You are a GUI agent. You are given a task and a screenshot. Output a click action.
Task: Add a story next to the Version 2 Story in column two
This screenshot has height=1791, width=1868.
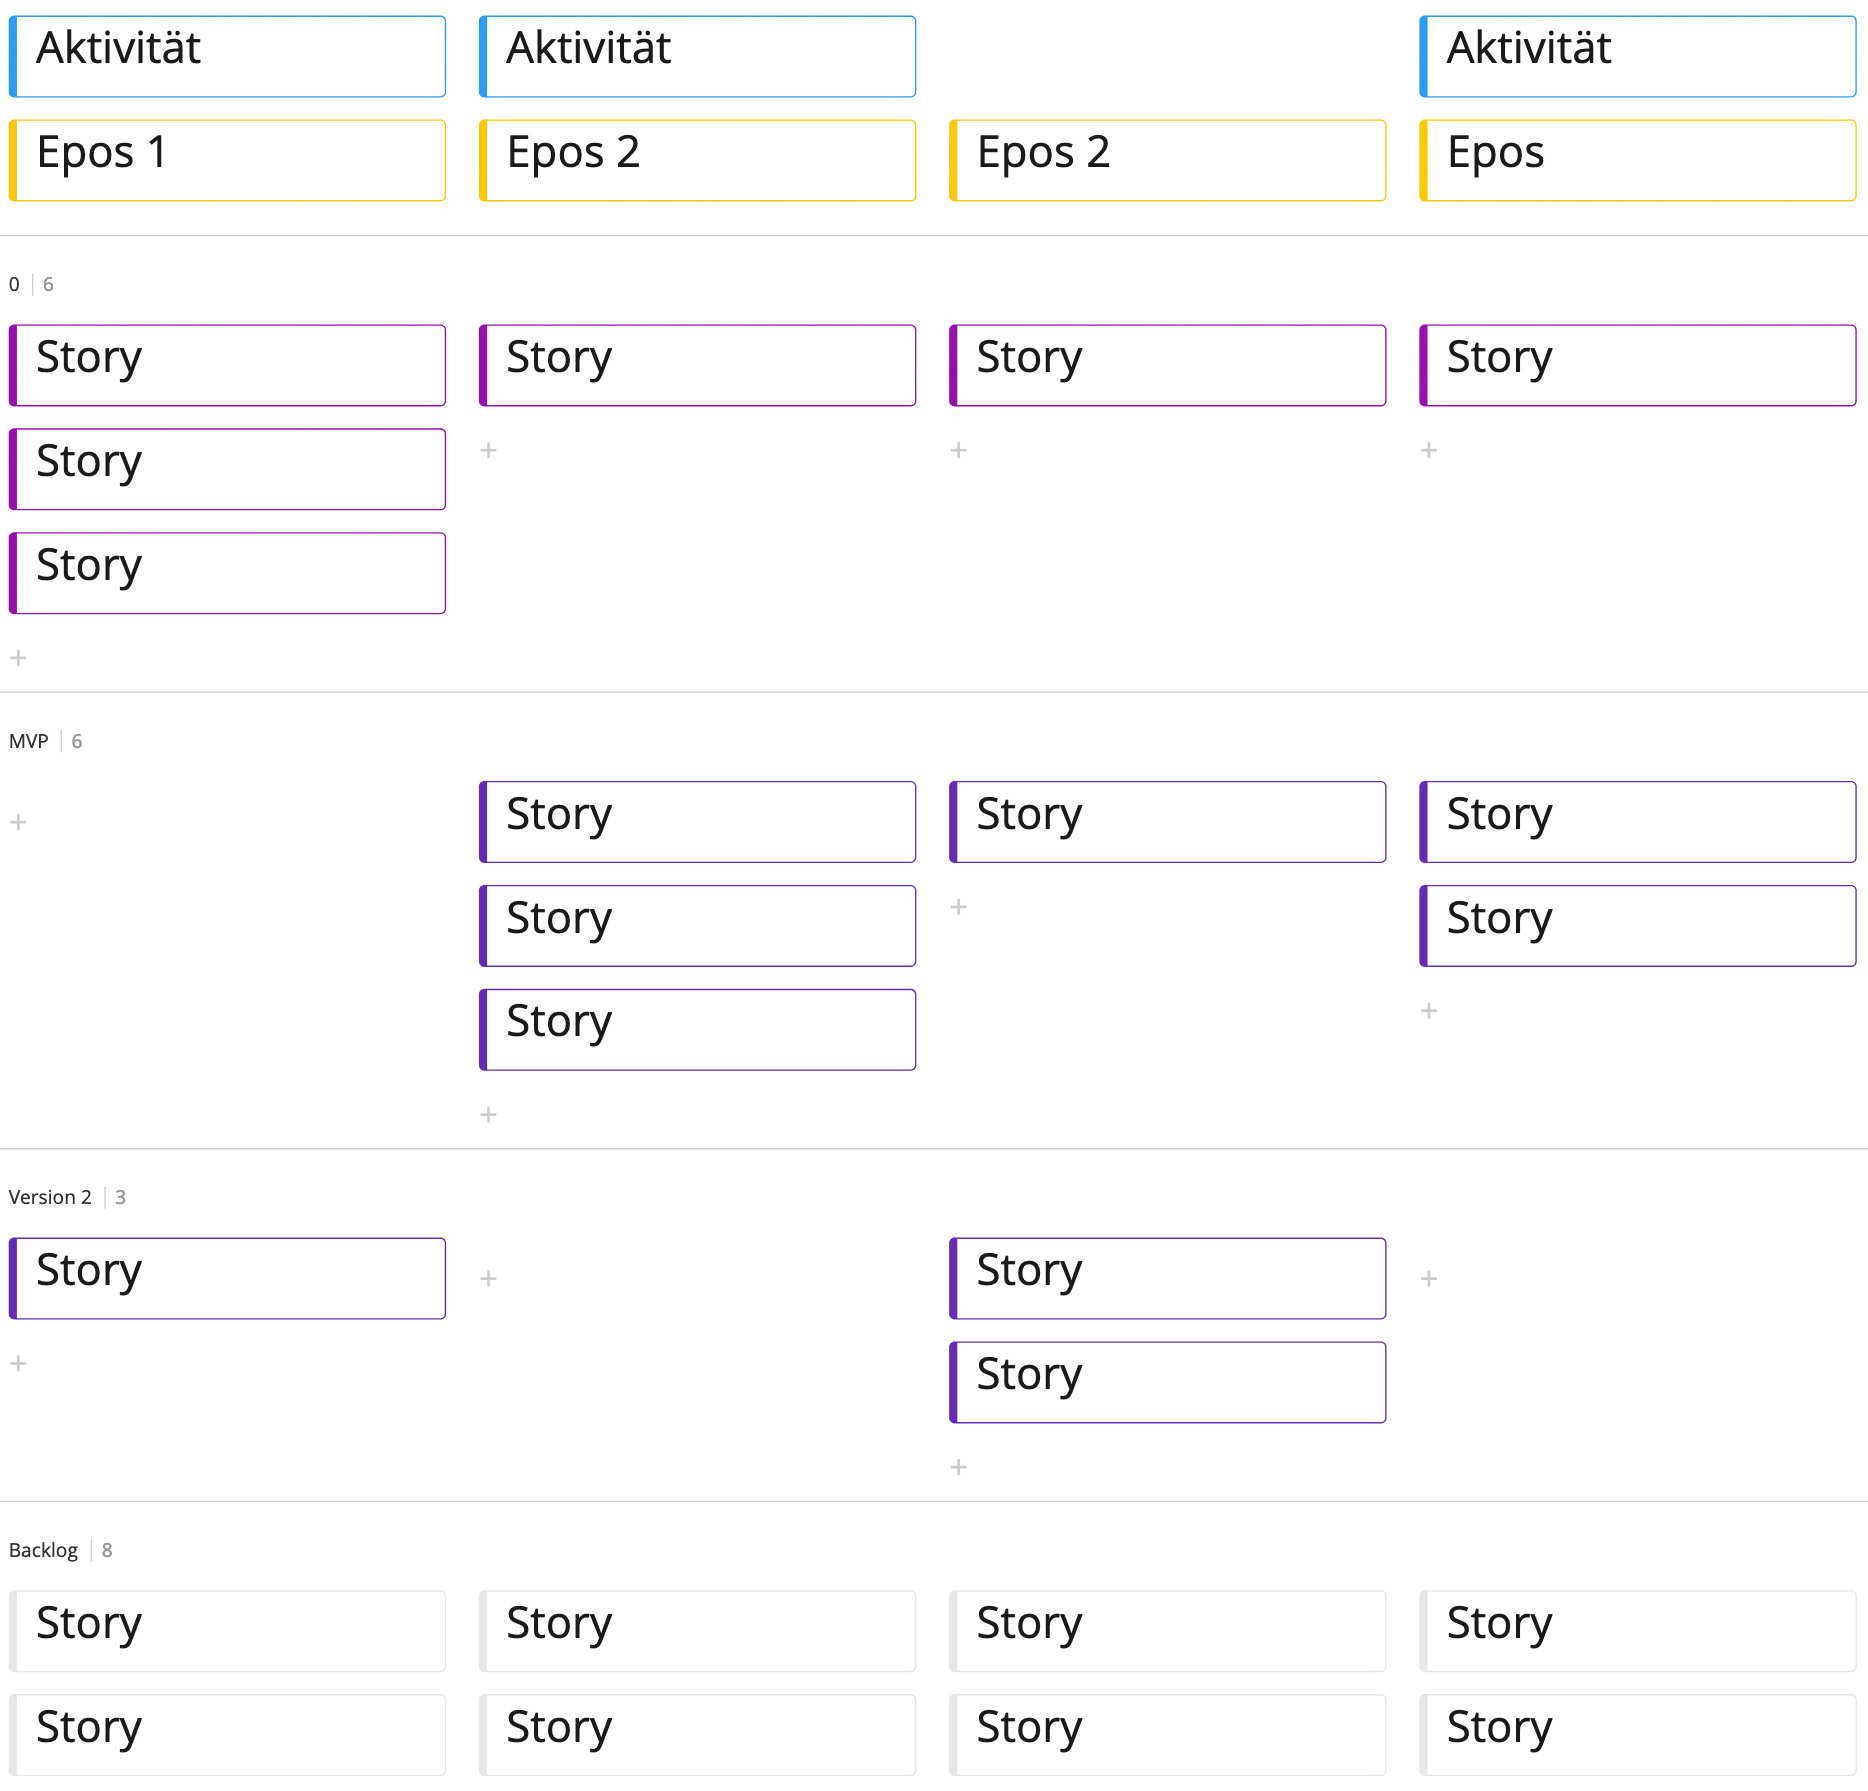pyautogui.click(x=489, y=1278)
